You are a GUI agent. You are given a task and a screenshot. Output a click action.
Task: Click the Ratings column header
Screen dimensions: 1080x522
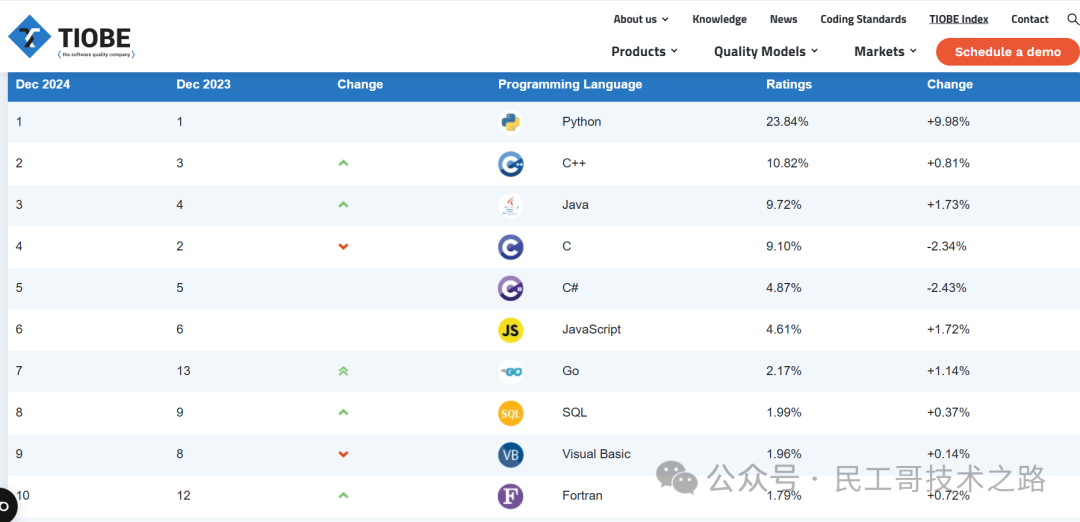coord(789,85)
